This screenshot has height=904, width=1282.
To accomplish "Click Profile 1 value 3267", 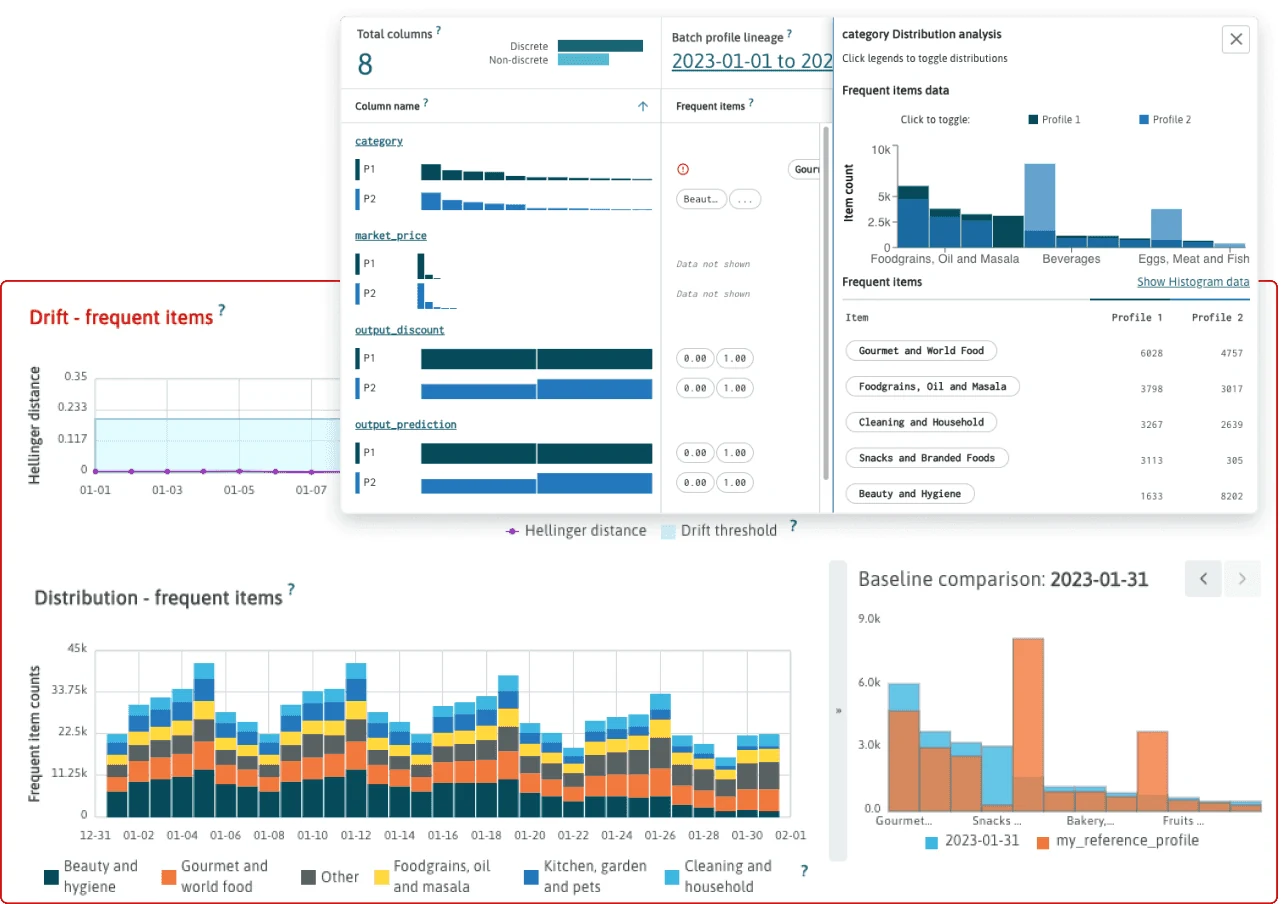I will click(1150, 425).
